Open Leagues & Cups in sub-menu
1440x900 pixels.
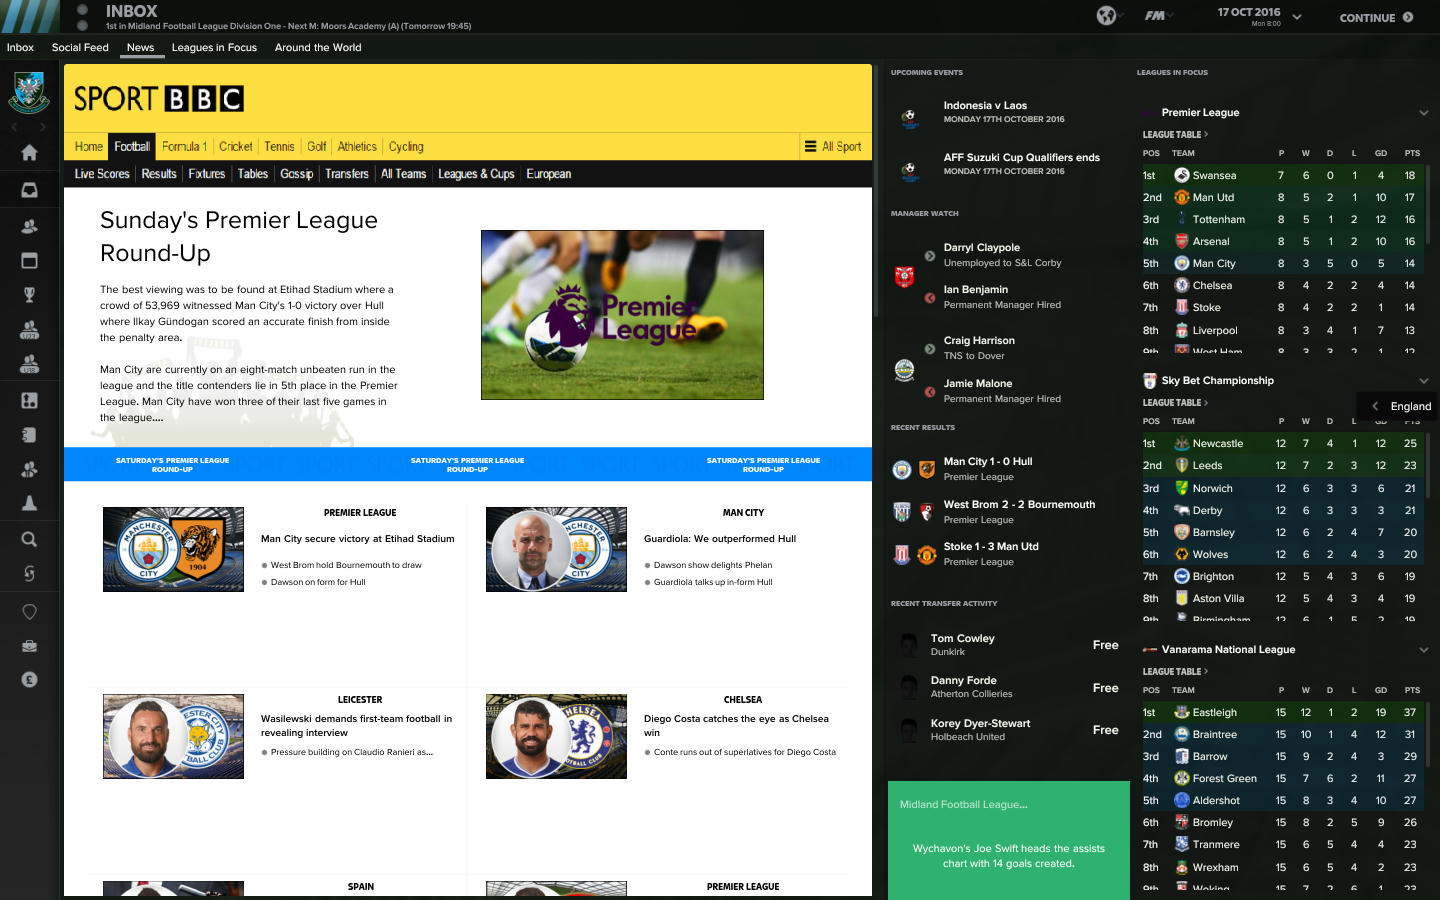click(476, 174)
